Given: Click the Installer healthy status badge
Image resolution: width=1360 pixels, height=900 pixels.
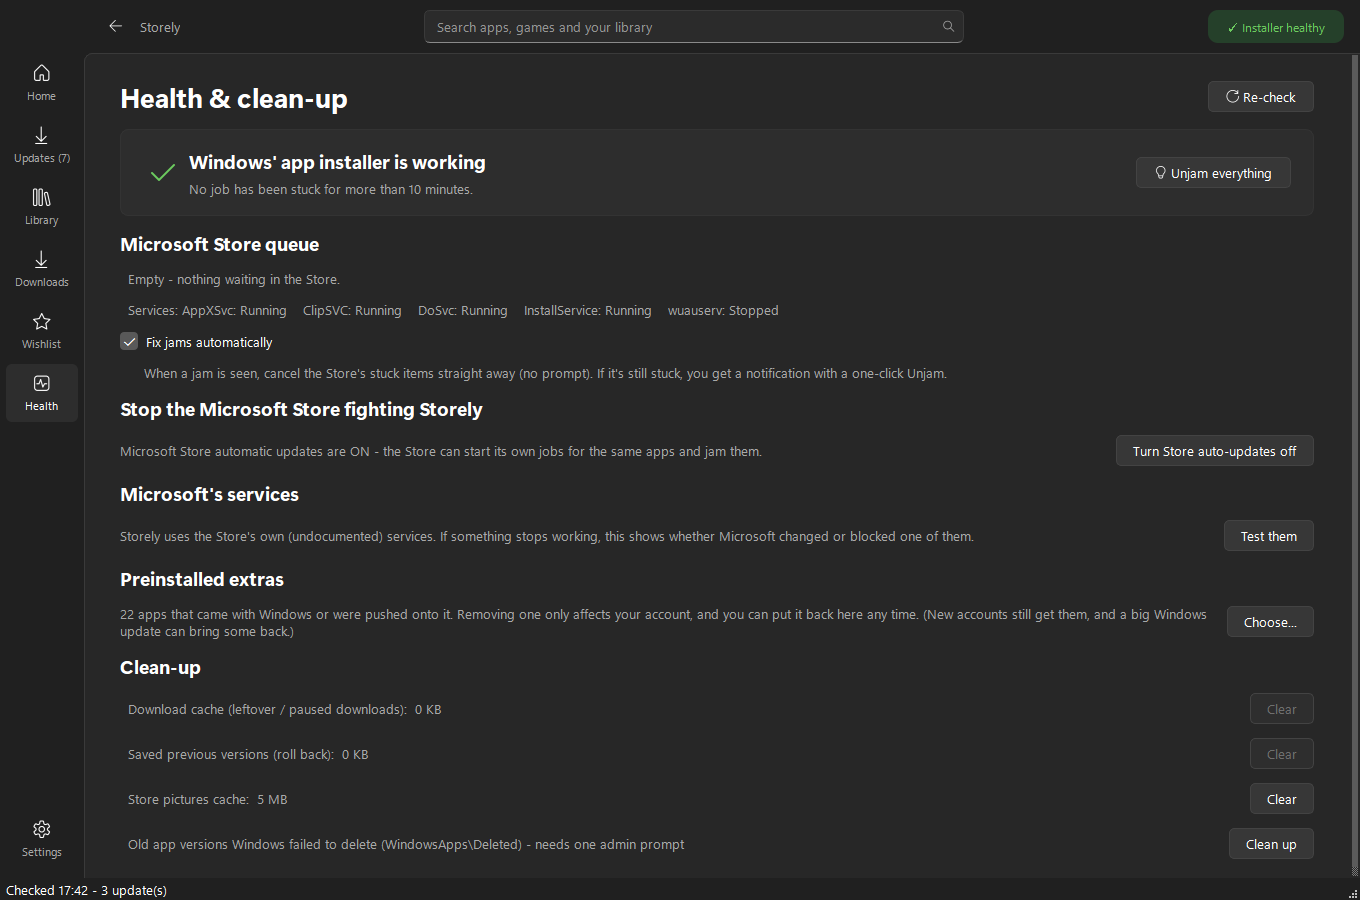Looking at the screenshot, I should [x=1276, y=27].
